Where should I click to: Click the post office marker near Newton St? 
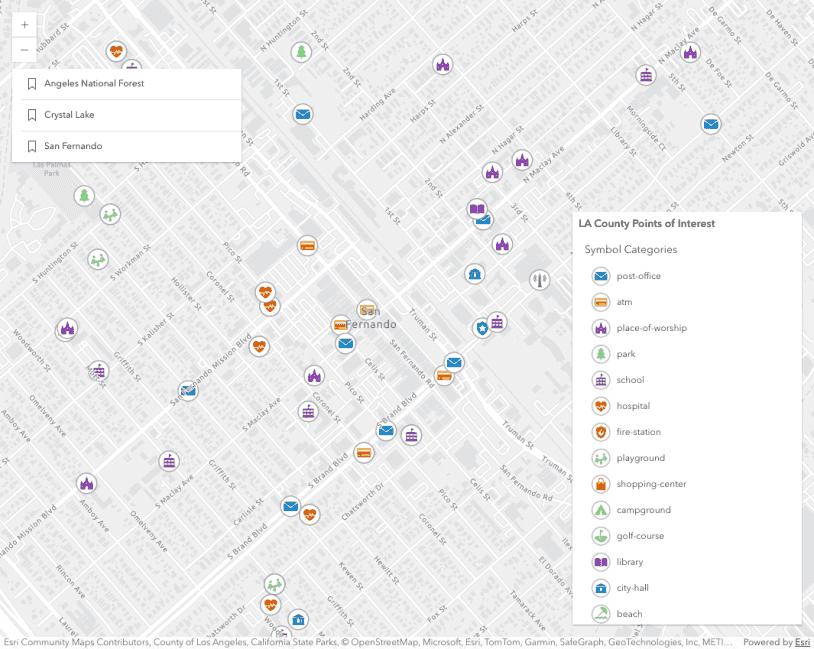point(711,124)
